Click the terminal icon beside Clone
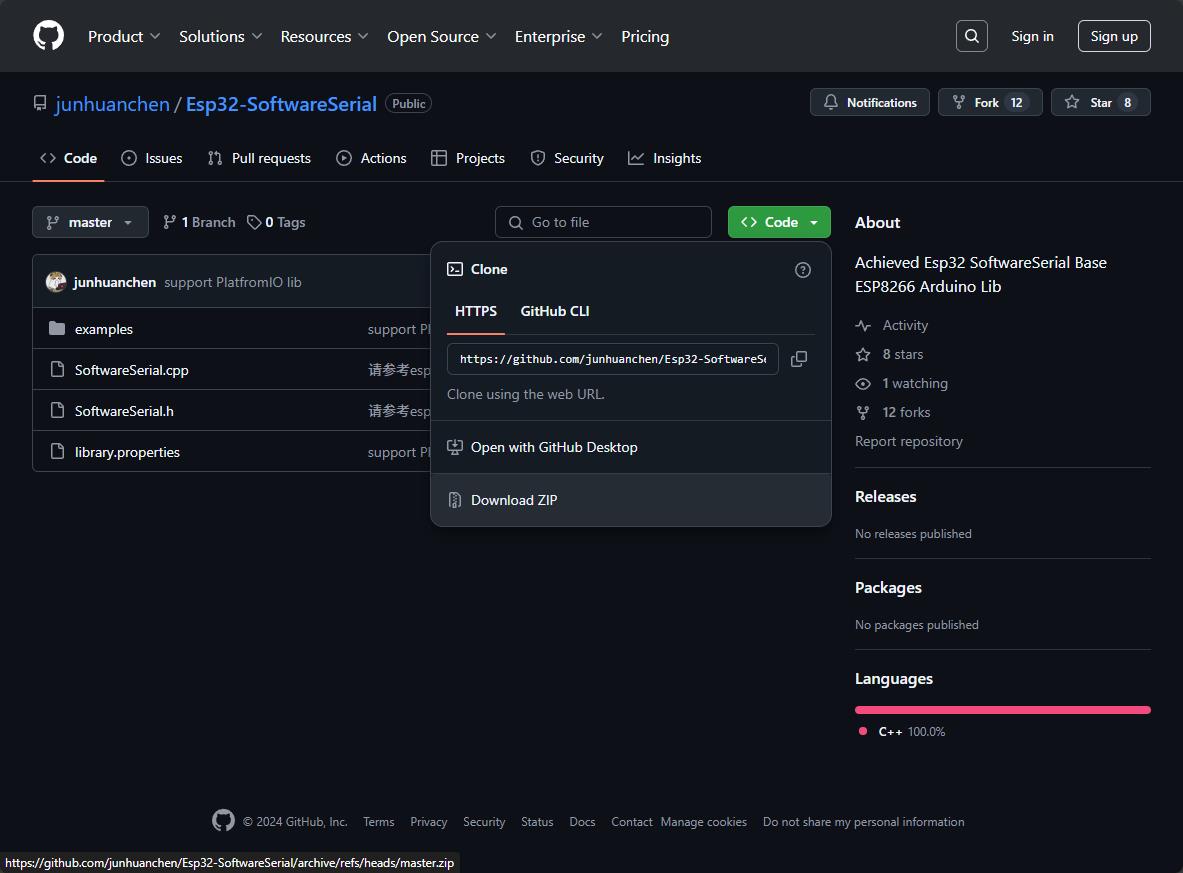 click(455, 269)
